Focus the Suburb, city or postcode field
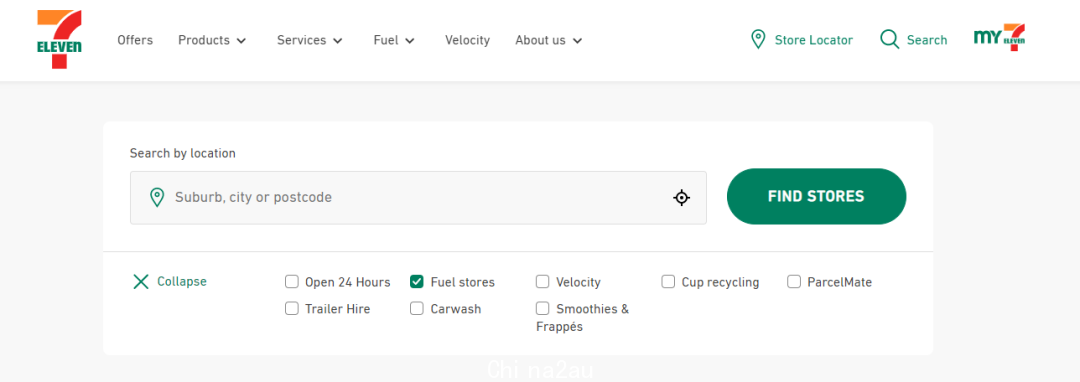Image resolution: width=1080 pixels, height=382 pixels. click(x=418, y=198)
